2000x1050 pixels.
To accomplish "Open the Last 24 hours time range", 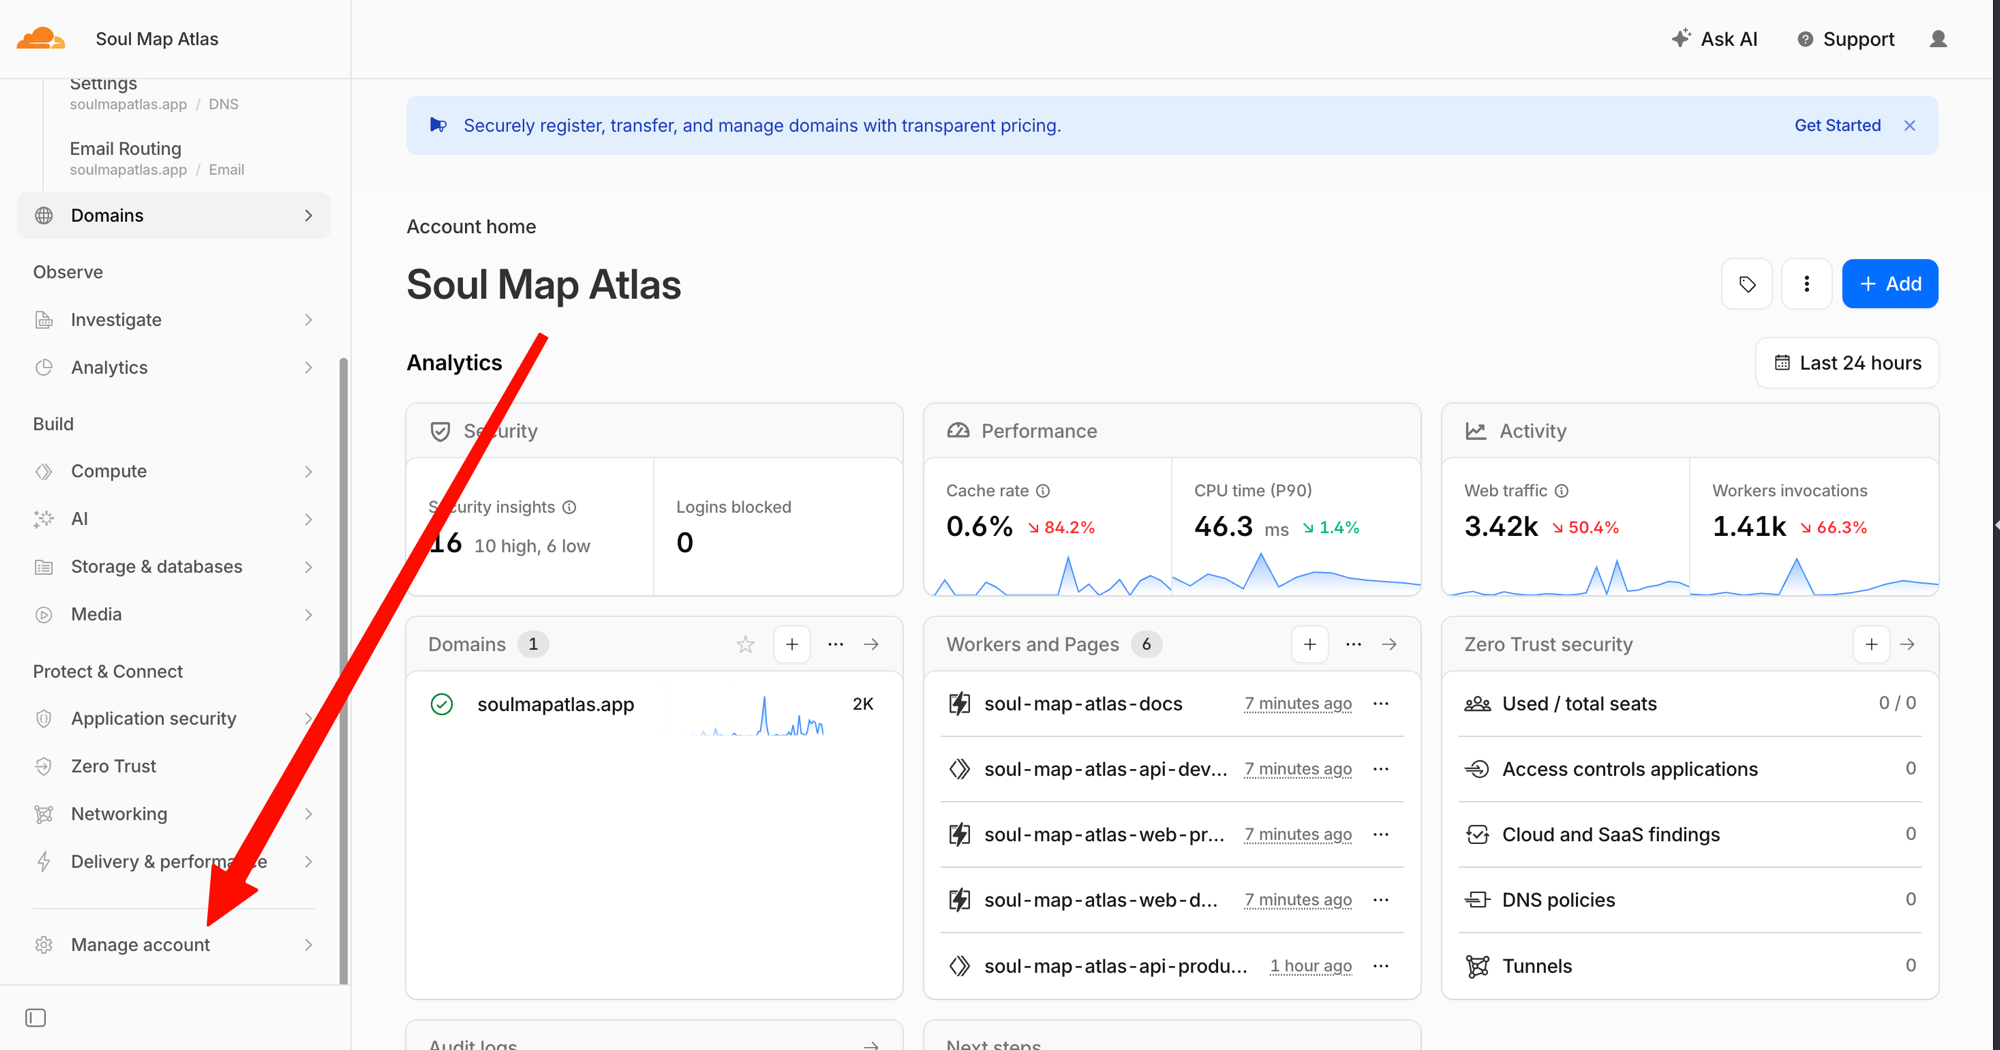I will coord(1847,363).
